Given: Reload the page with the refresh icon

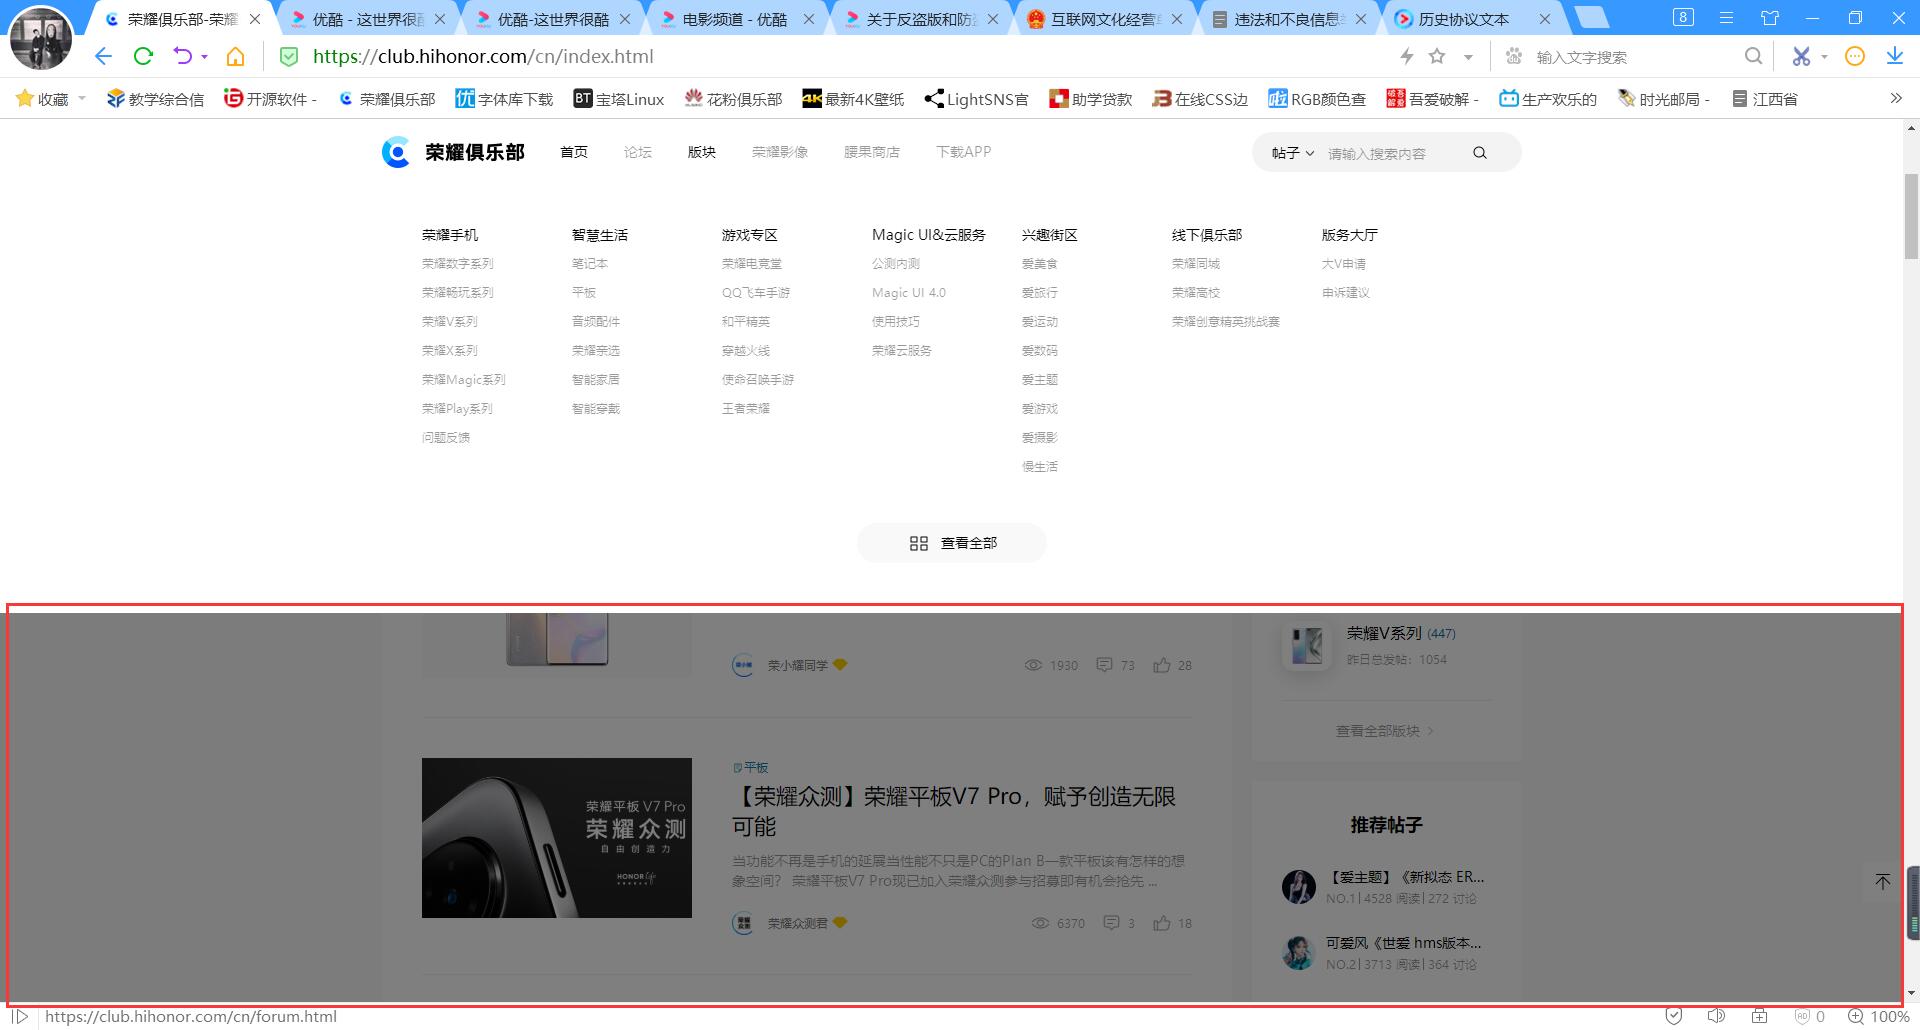Looking at the screenshot, I should coord(143,56).
